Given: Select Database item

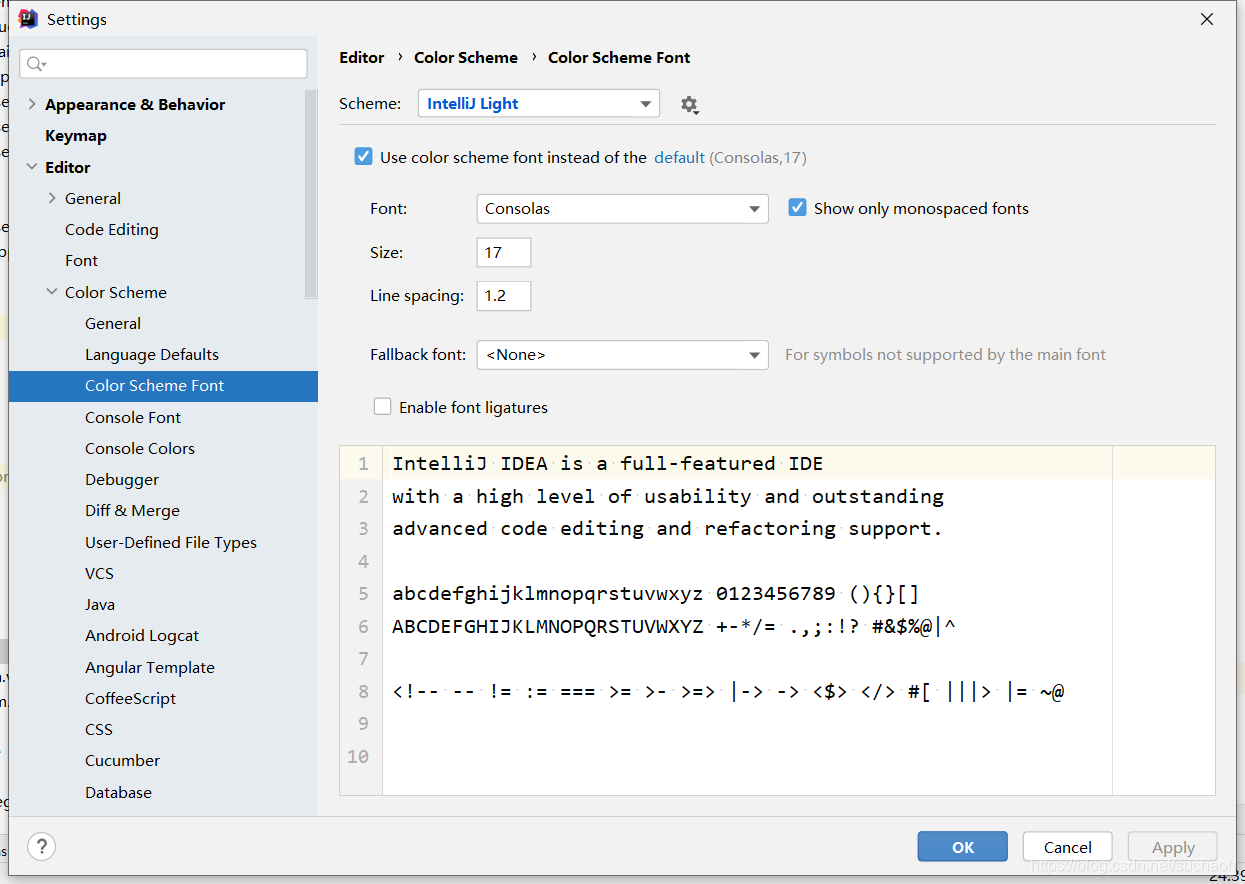Looking at the screenshot, I should [119, 793].
